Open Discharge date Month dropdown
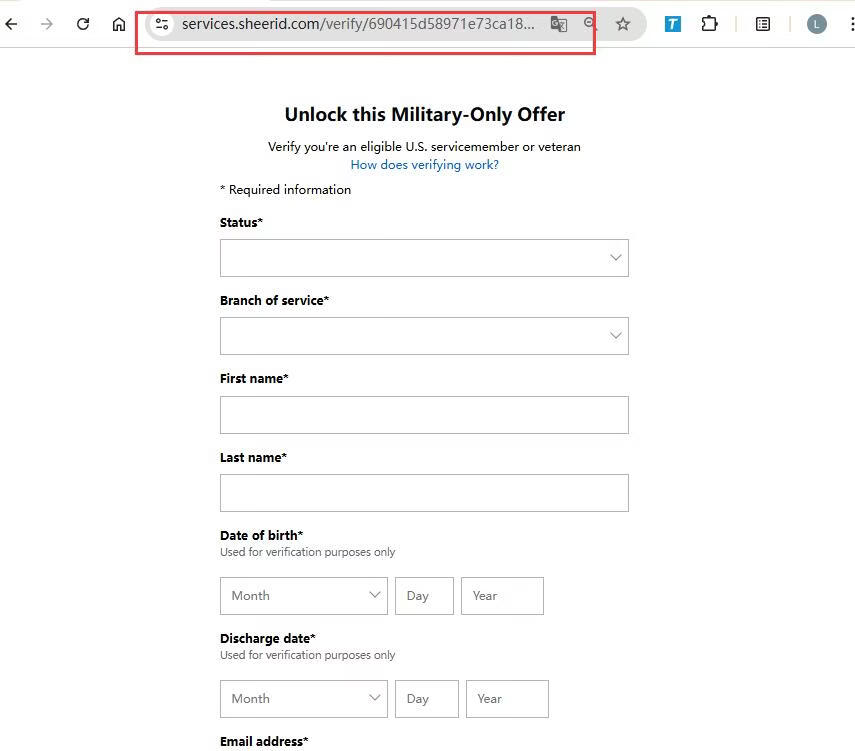This screenshot has height=751, width=855. (x=304, y=699)
